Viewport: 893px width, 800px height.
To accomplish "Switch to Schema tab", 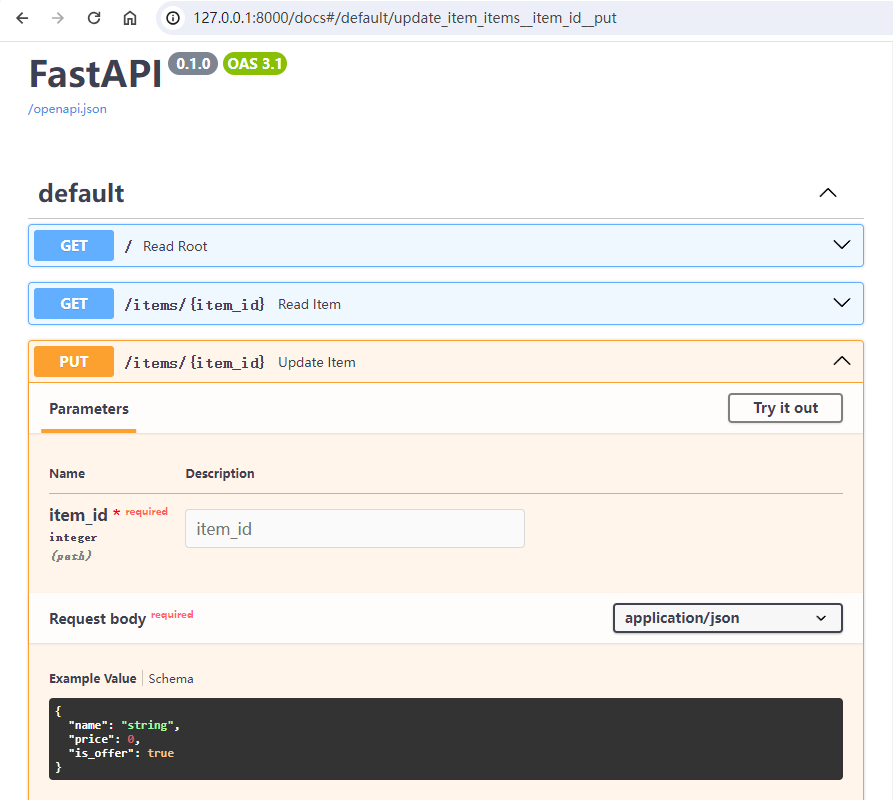I will point(171,678).
